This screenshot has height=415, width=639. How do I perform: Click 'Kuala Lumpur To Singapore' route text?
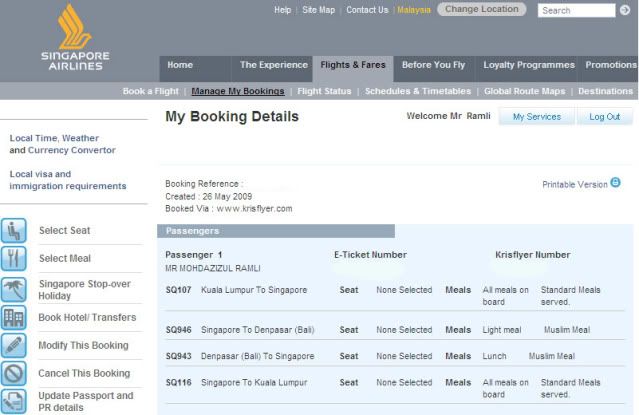tap(254, 290)
